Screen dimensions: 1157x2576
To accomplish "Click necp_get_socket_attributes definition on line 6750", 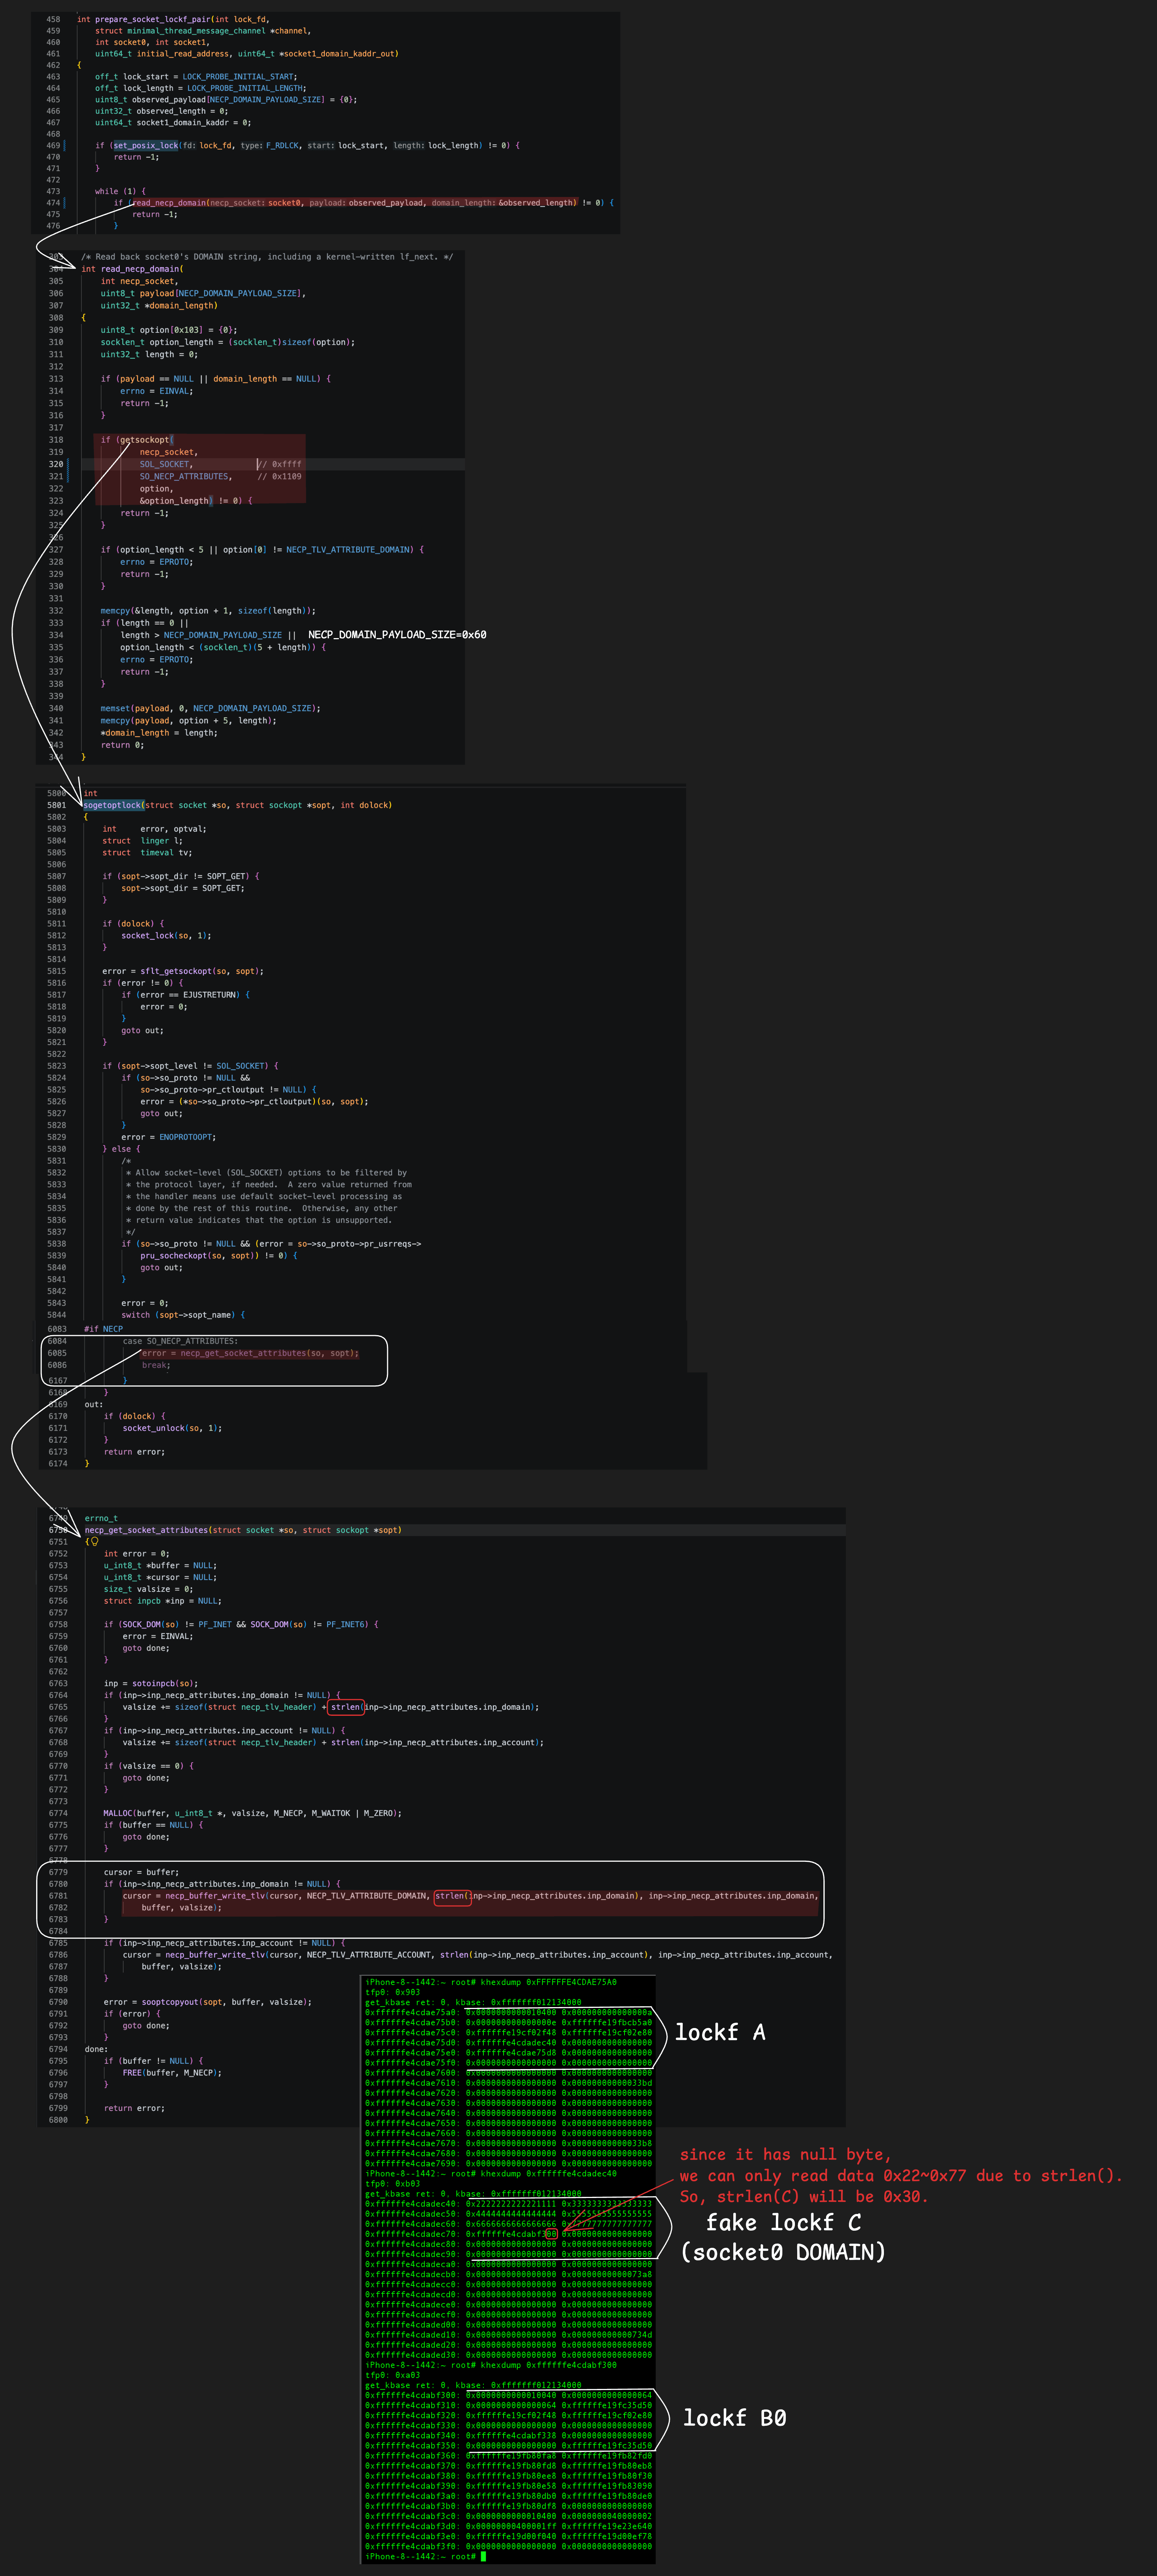I will 147,1530.
